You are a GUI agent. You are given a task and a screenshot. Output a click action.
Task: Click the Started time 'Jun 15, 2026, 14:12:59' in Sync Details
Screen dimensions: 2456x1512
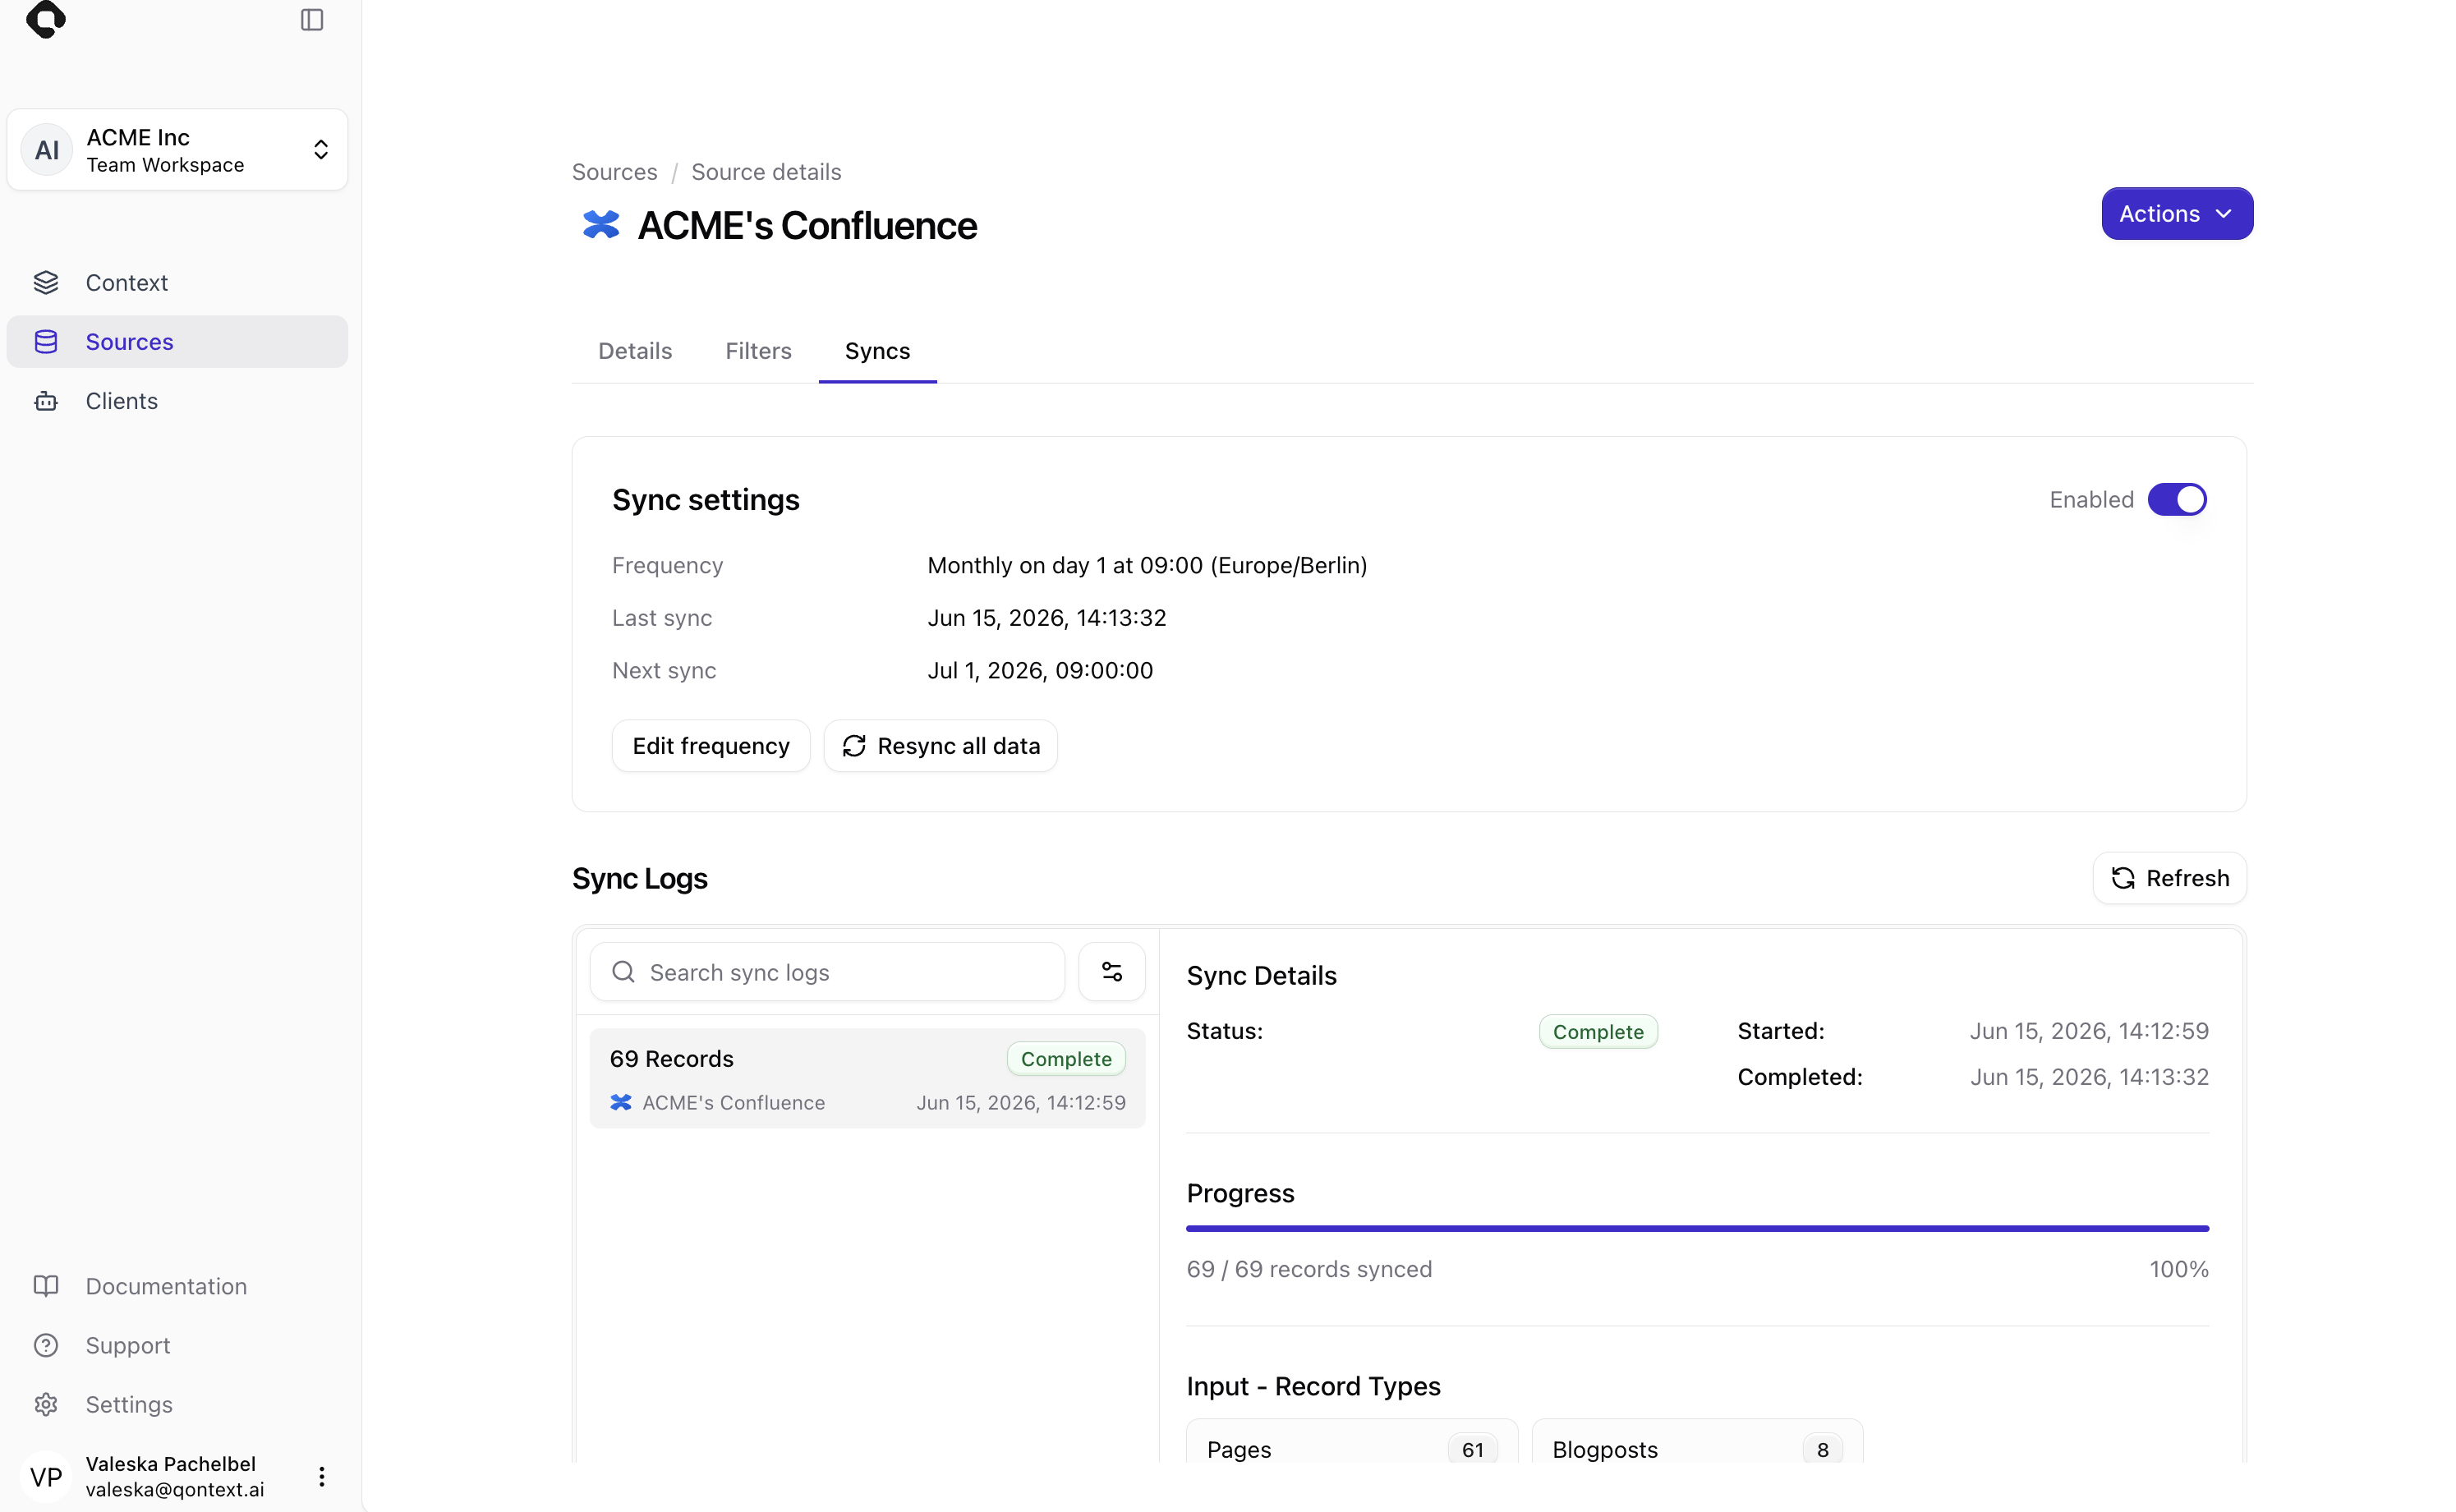[2089, 1031]
